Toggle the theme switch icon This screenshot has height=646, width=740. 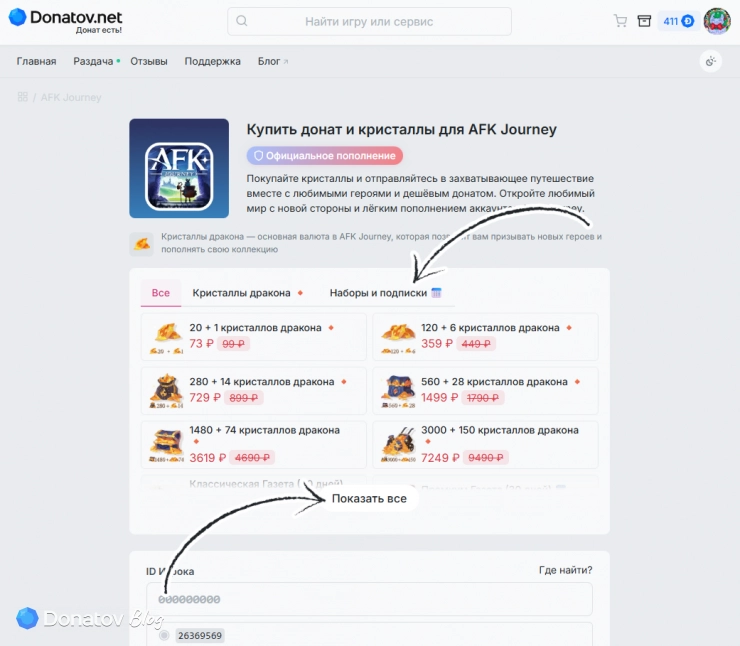[x=710, y=61]
